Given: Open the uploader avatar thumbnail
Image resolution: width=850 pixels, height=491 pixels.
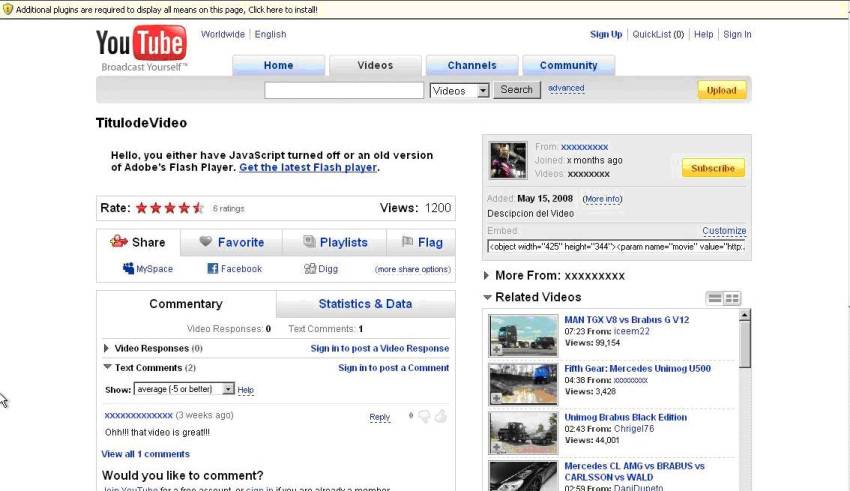Looking at the screenshot, I should [x=508, y=160].
